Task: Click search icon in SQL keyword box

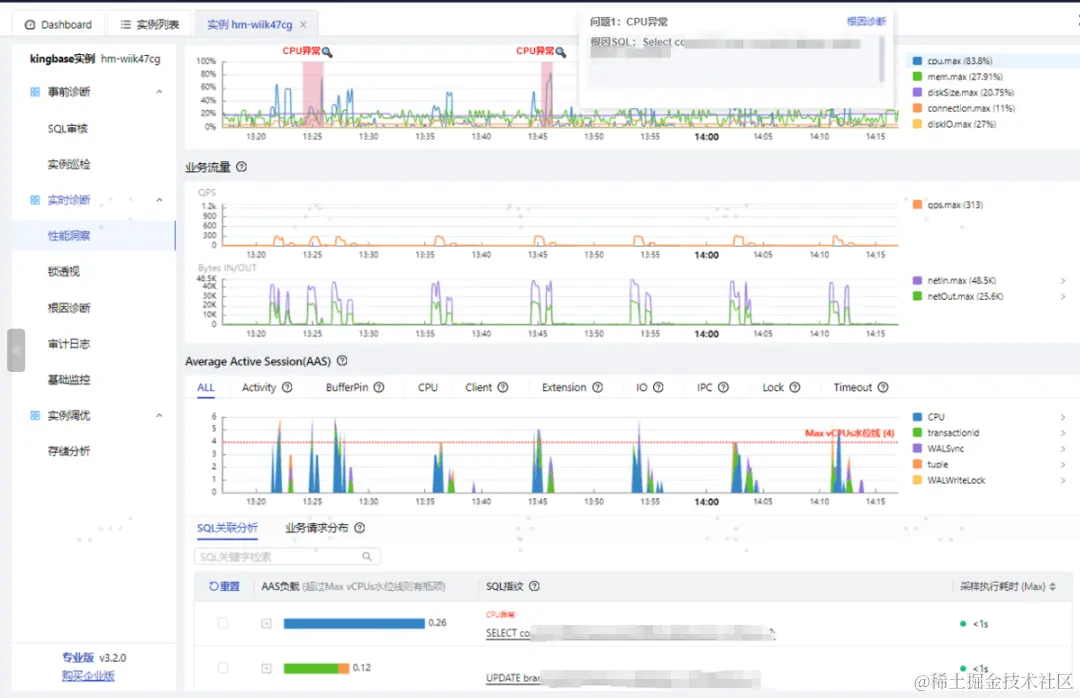Action: pyautogui.click(x=367, y=556)
